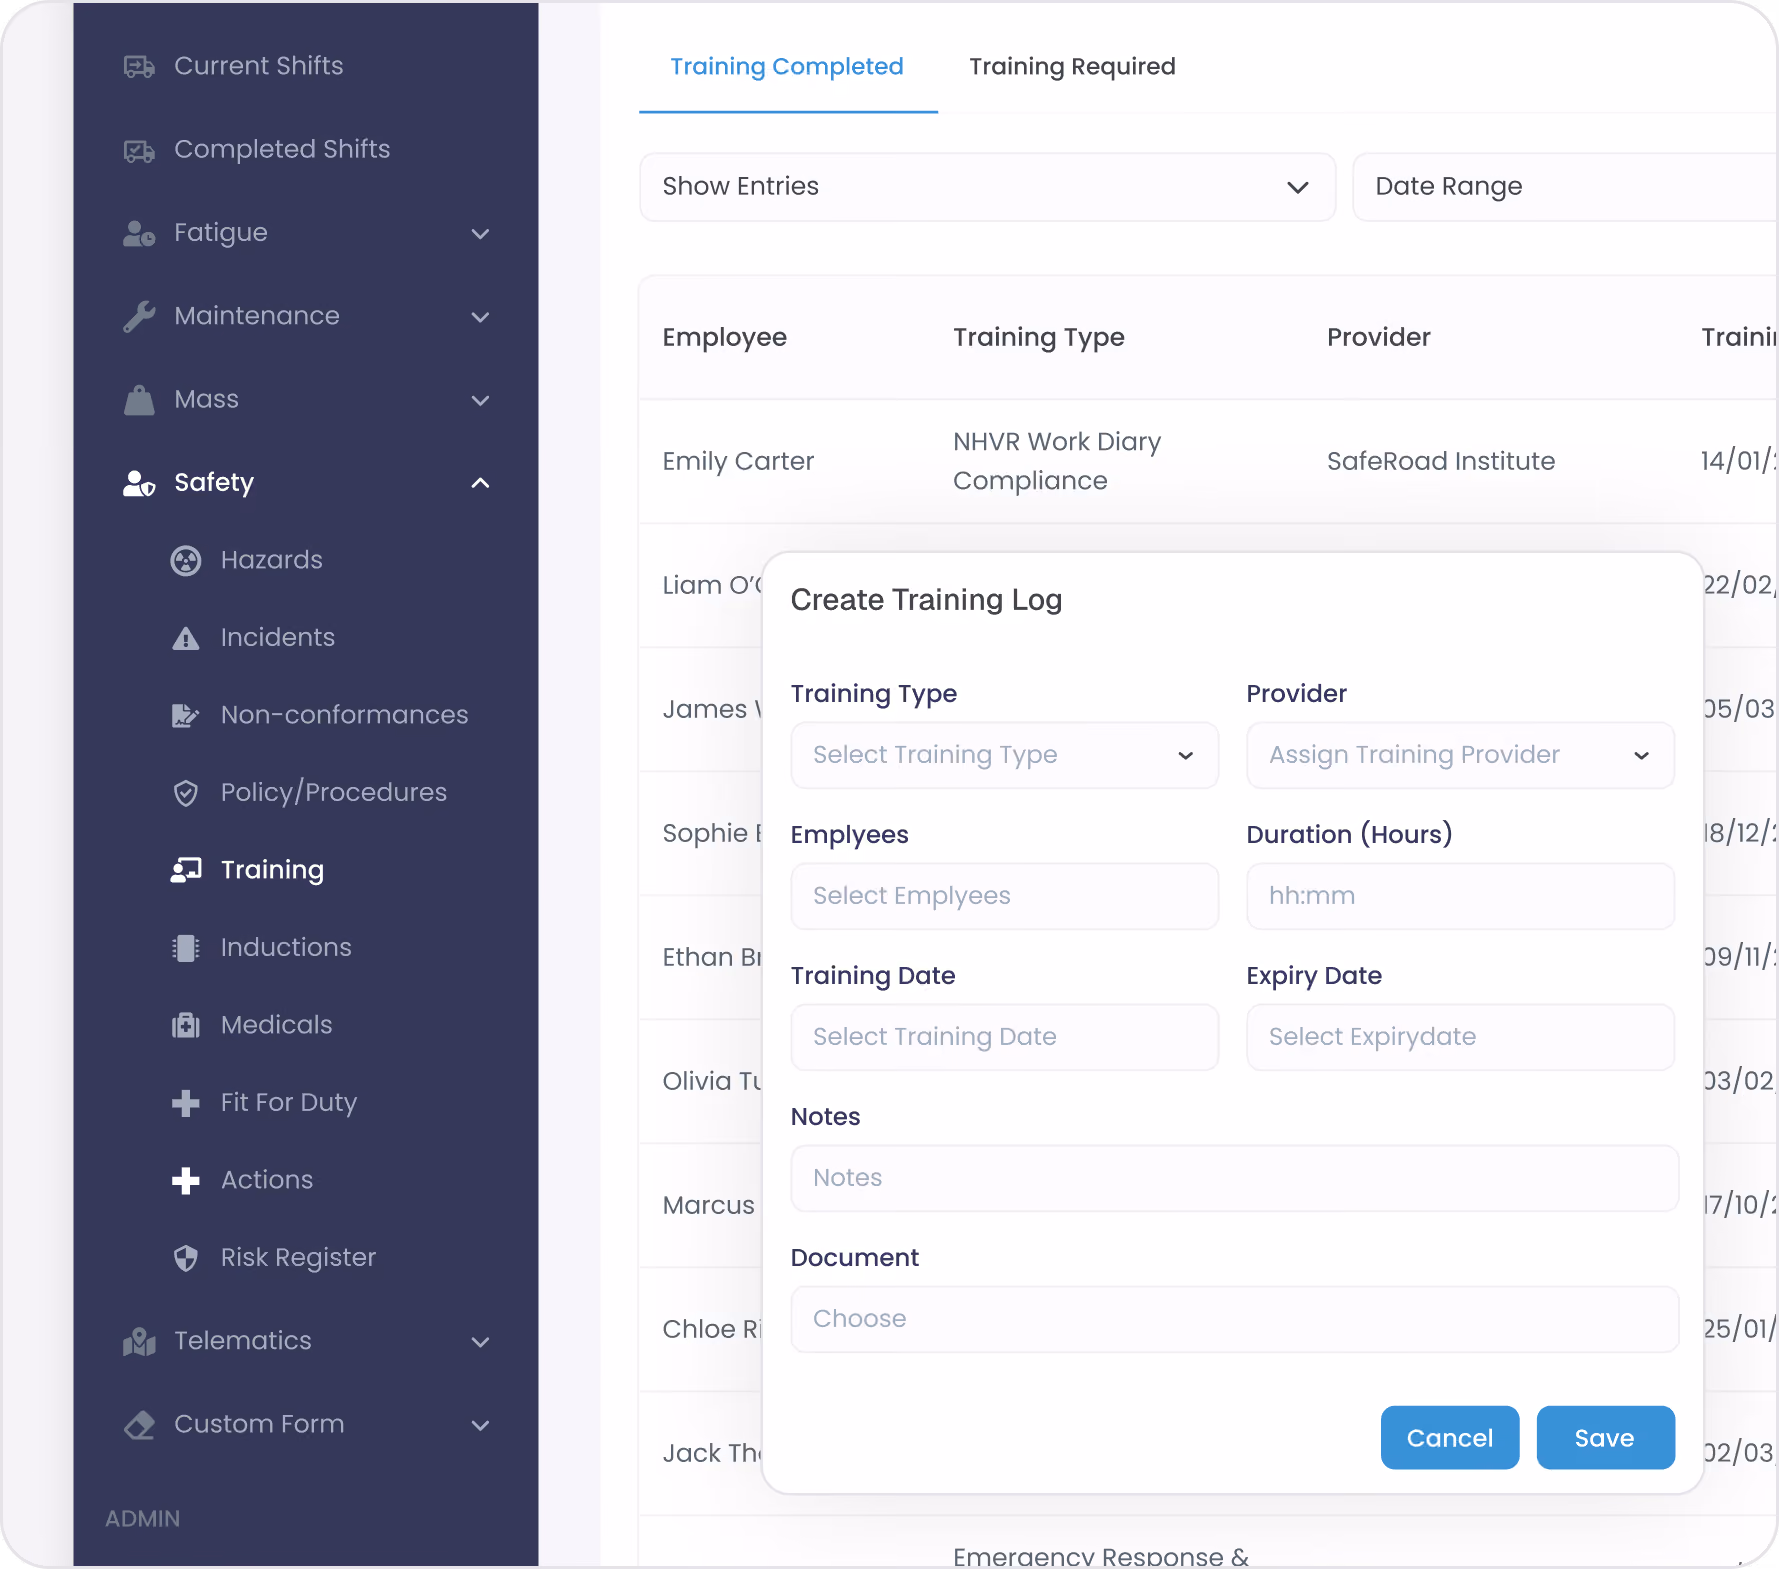Click the Duration hh:mm field
The image size is (1779, 1569).
[x=1461, y=897]
